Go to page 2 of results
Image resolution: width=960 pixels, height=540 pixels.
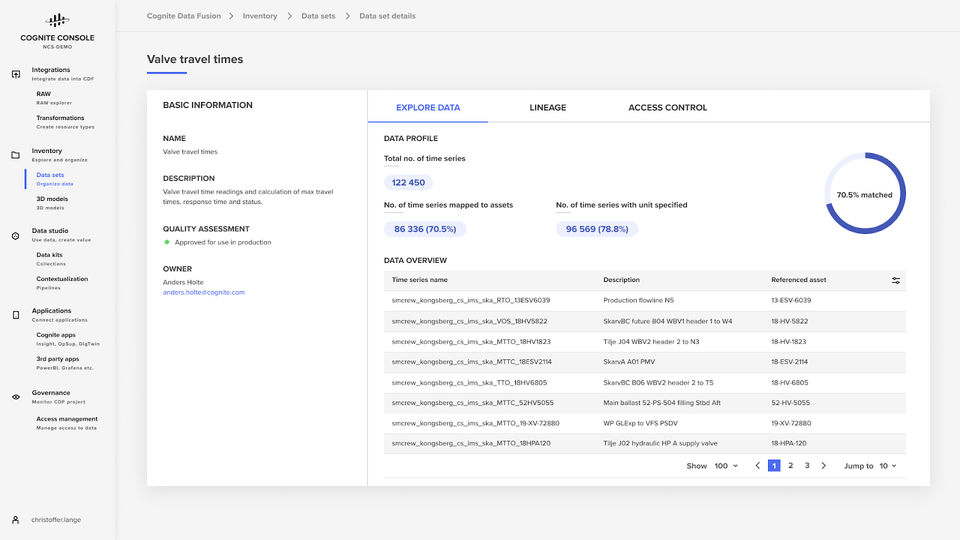(790, 466)
